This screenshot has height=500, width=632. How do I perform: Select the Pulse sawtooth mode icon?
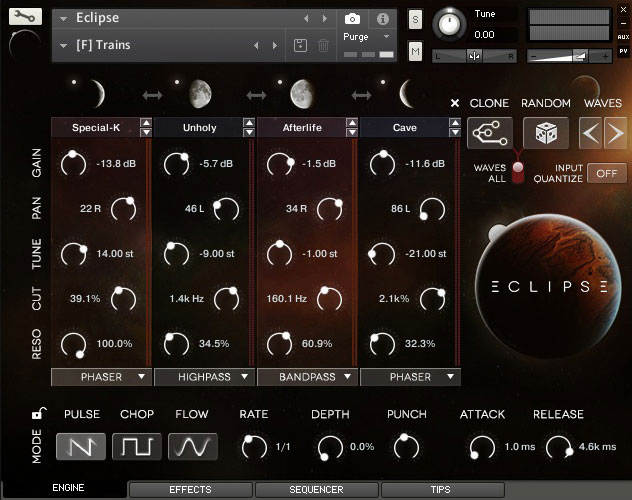click(x=81, y=445)
